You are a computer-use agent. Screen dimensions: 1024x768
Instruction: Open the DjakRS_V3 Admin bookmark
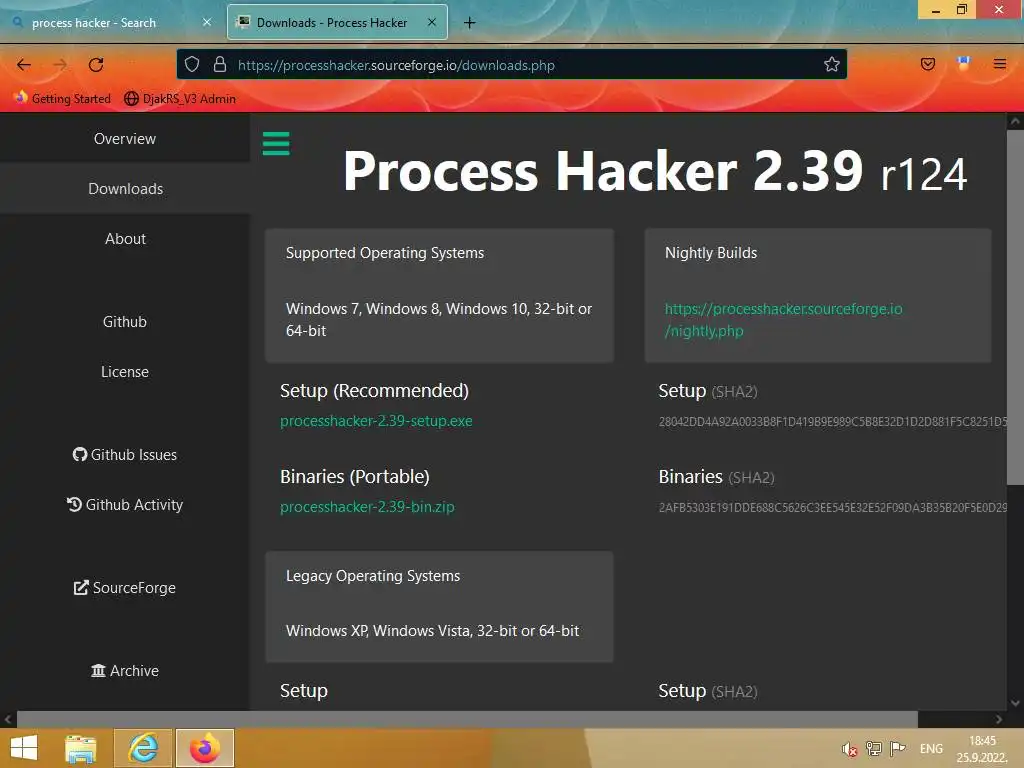click(x=180, y=99)
